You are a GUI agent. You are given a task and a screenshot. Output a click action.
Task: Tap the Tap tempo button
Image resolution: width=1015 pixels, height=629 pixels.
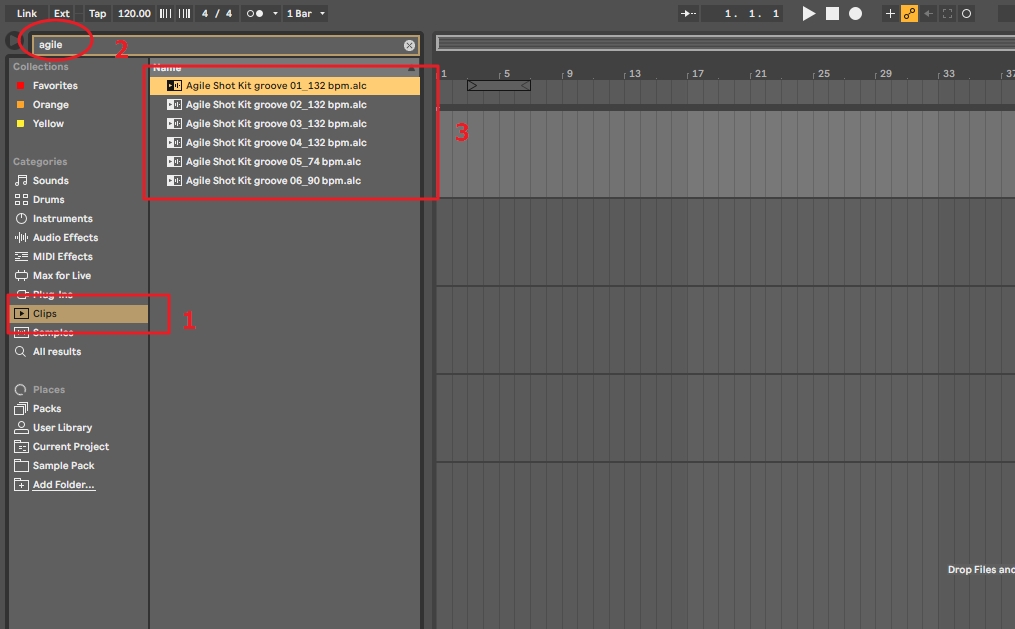(97, 13)
